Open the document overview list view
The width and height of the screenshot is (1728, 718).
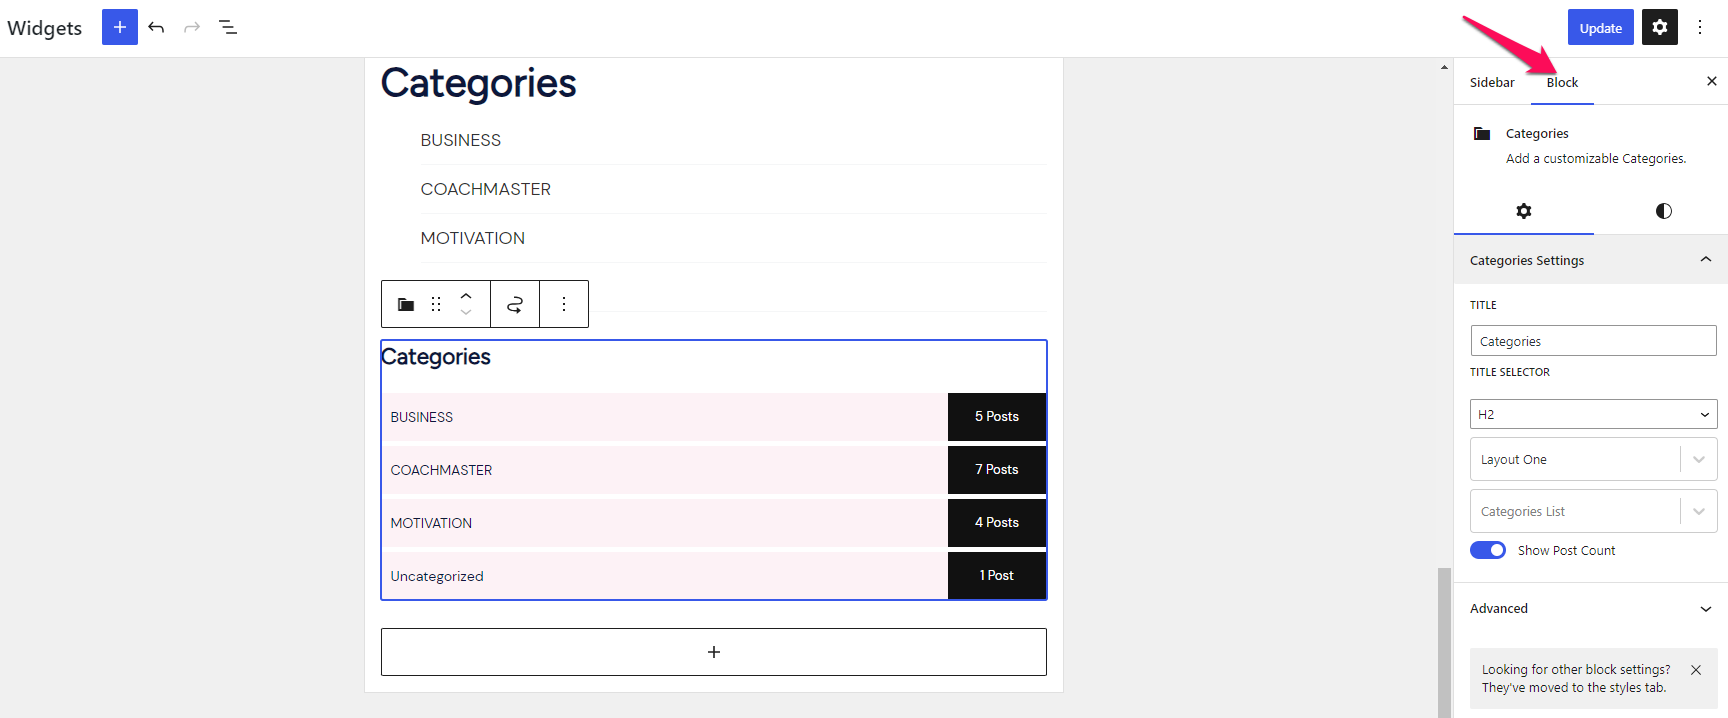coord(227,27)
